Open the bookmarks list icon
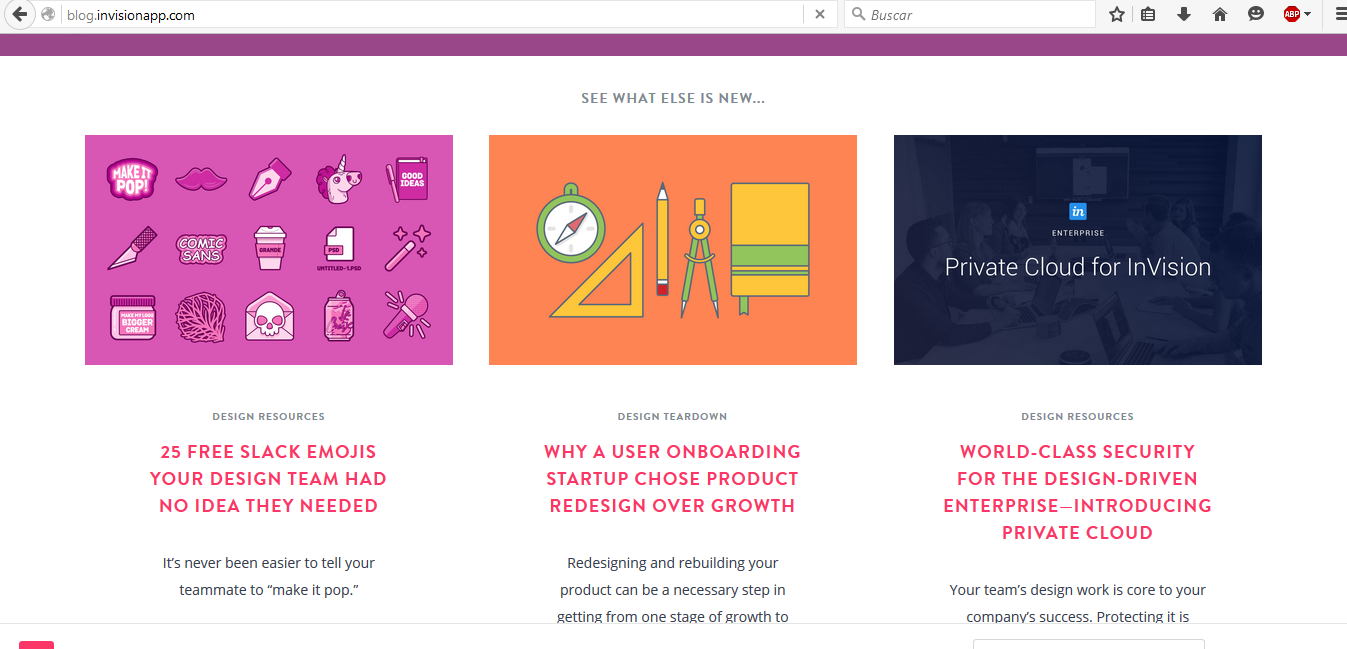Screen dimensions: 1347x649 pos(1148,14)
